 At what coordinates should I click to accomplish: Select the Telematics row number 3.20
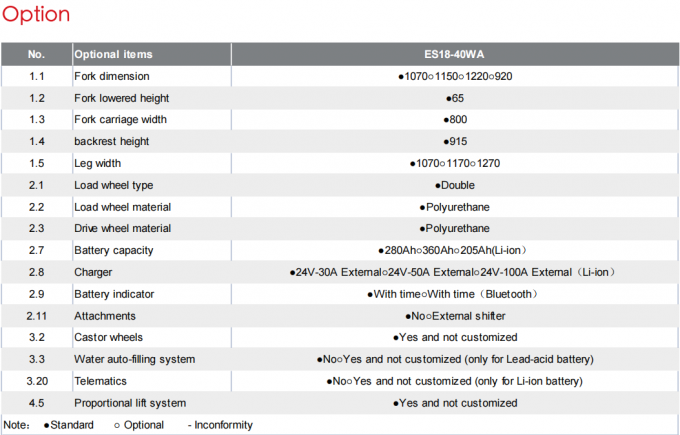[36, 381]
